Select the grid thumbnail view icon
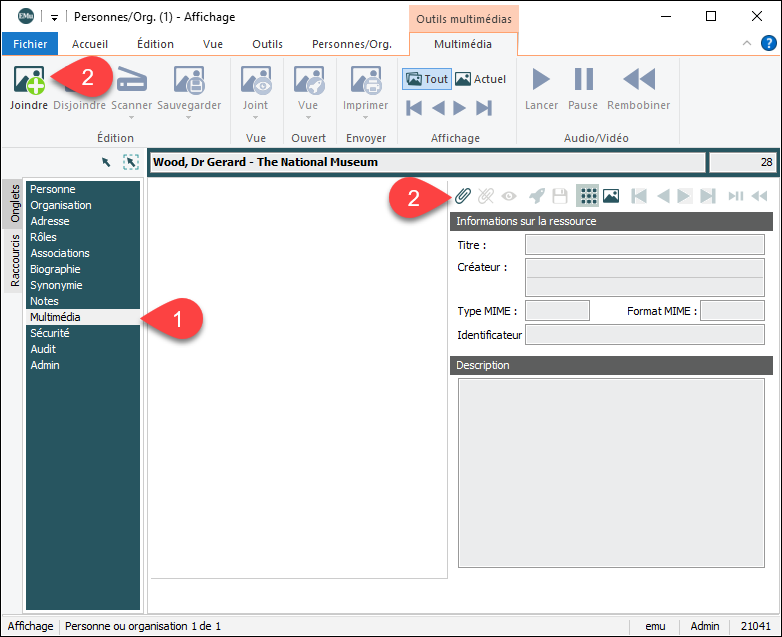This screenshot has width=782, height=637. (x=587, y=196)
